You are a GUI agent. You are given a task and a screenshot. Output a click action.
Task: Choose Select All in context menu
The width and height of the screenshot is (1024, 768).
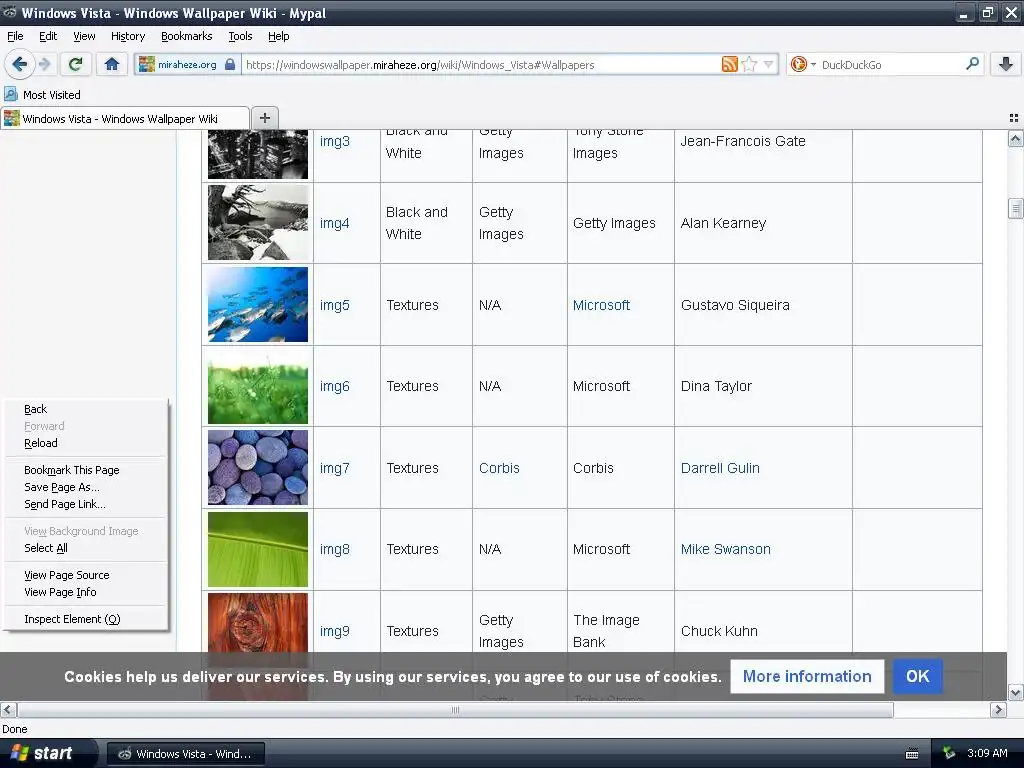[x=86, y=549]
